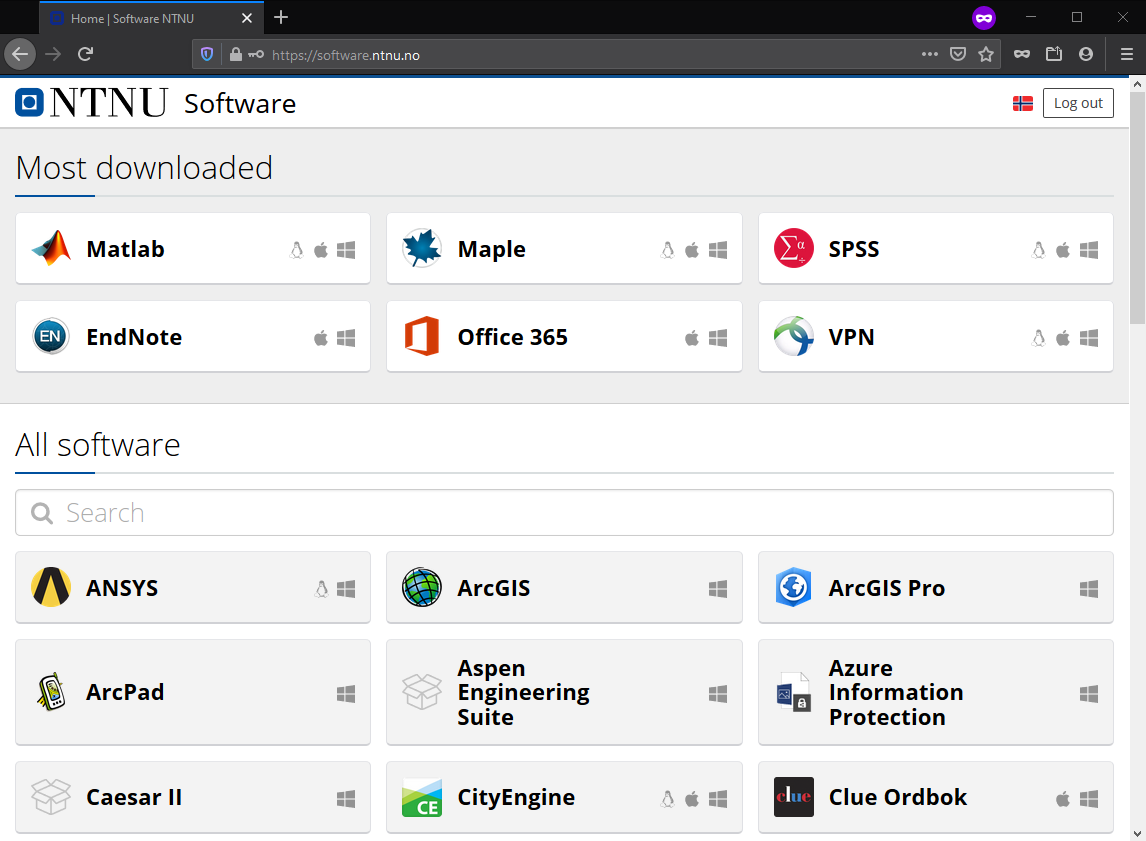Bookmark this page with the star icon

pos(986,54)
